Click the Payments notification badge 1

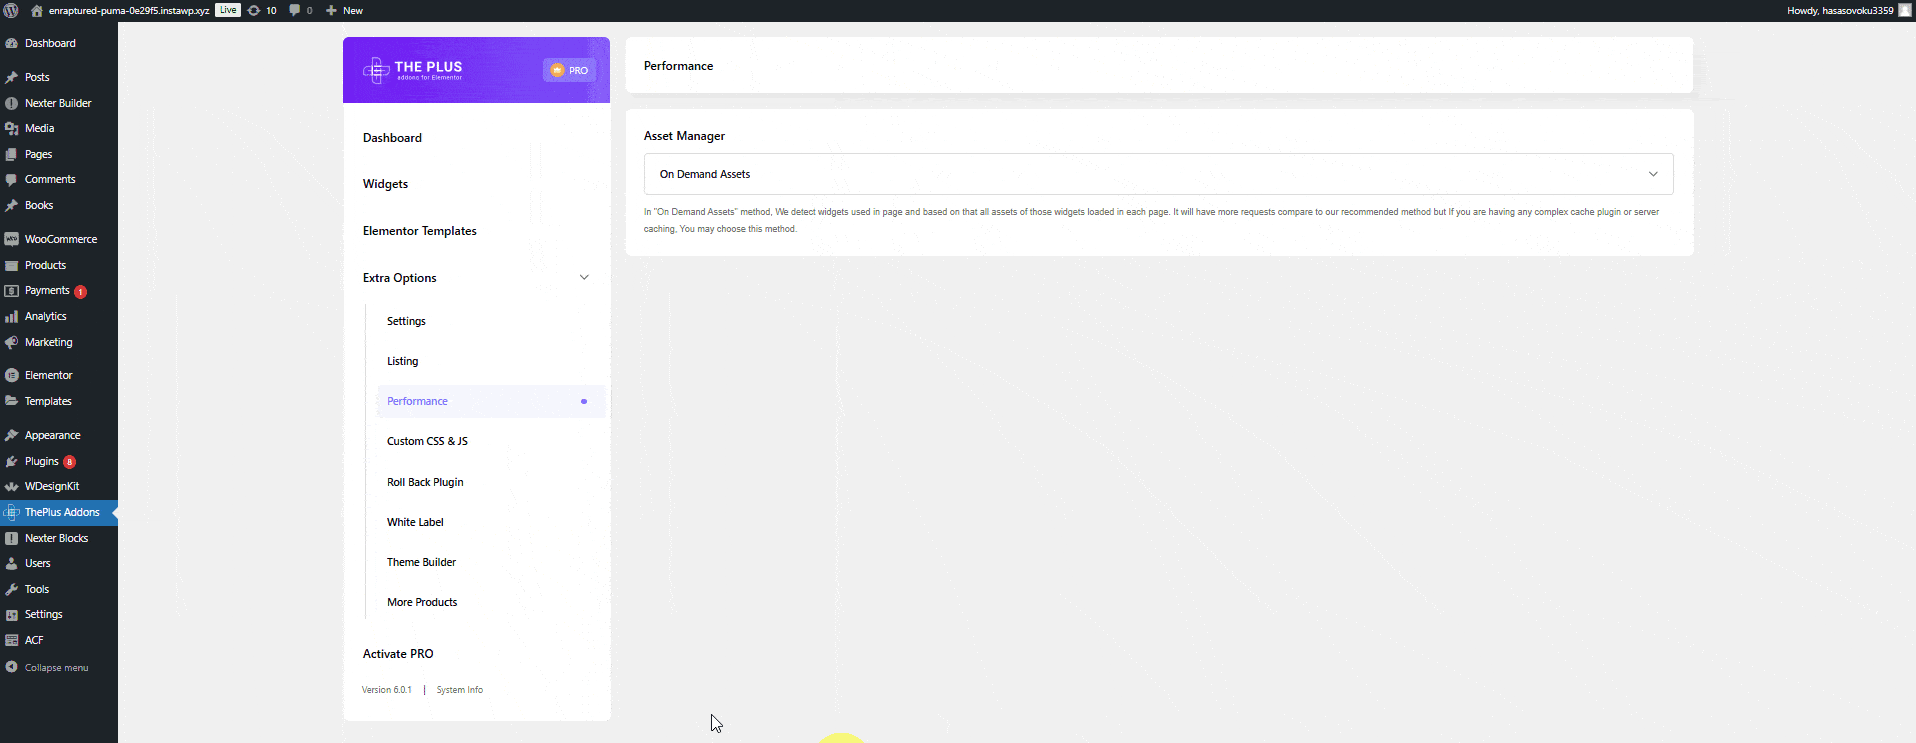pyautogui.click(x=81, y=292)
